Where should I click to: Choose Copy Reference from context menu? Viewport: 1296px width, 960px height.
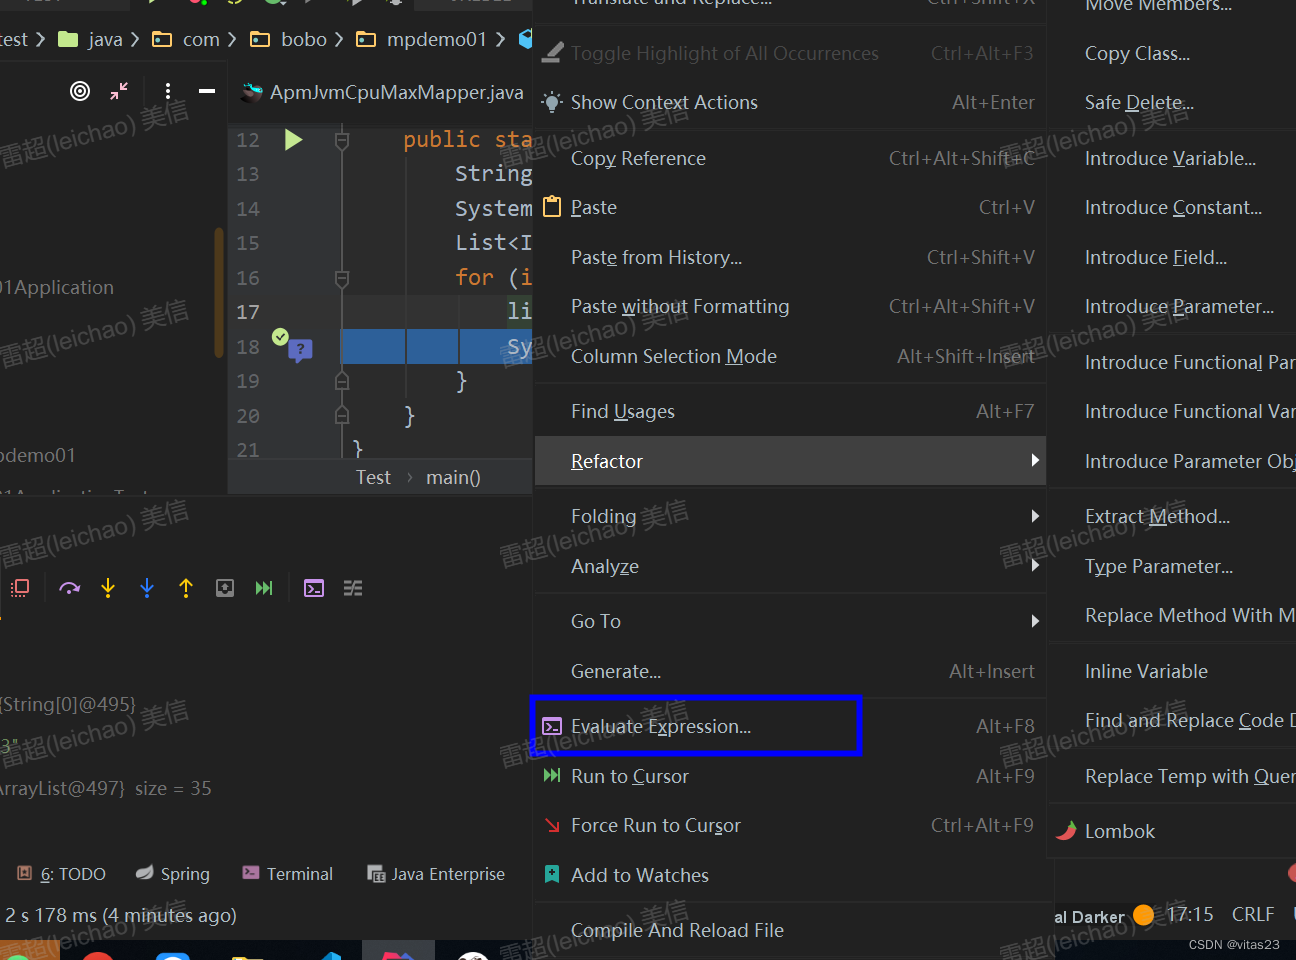coord(790,158)
